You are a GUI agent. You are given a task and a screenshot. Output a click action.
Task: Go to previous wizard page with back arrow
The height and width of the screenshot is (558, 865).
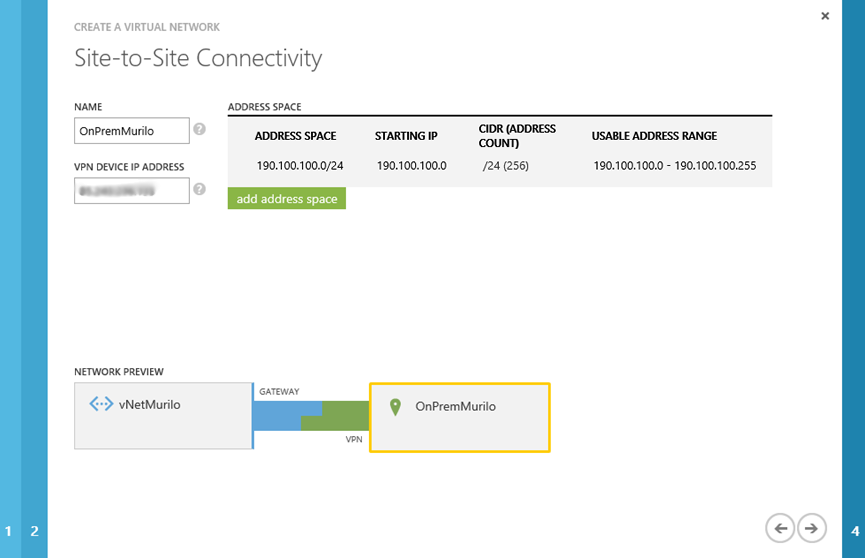pyautogui.click(x=780, y=527)
